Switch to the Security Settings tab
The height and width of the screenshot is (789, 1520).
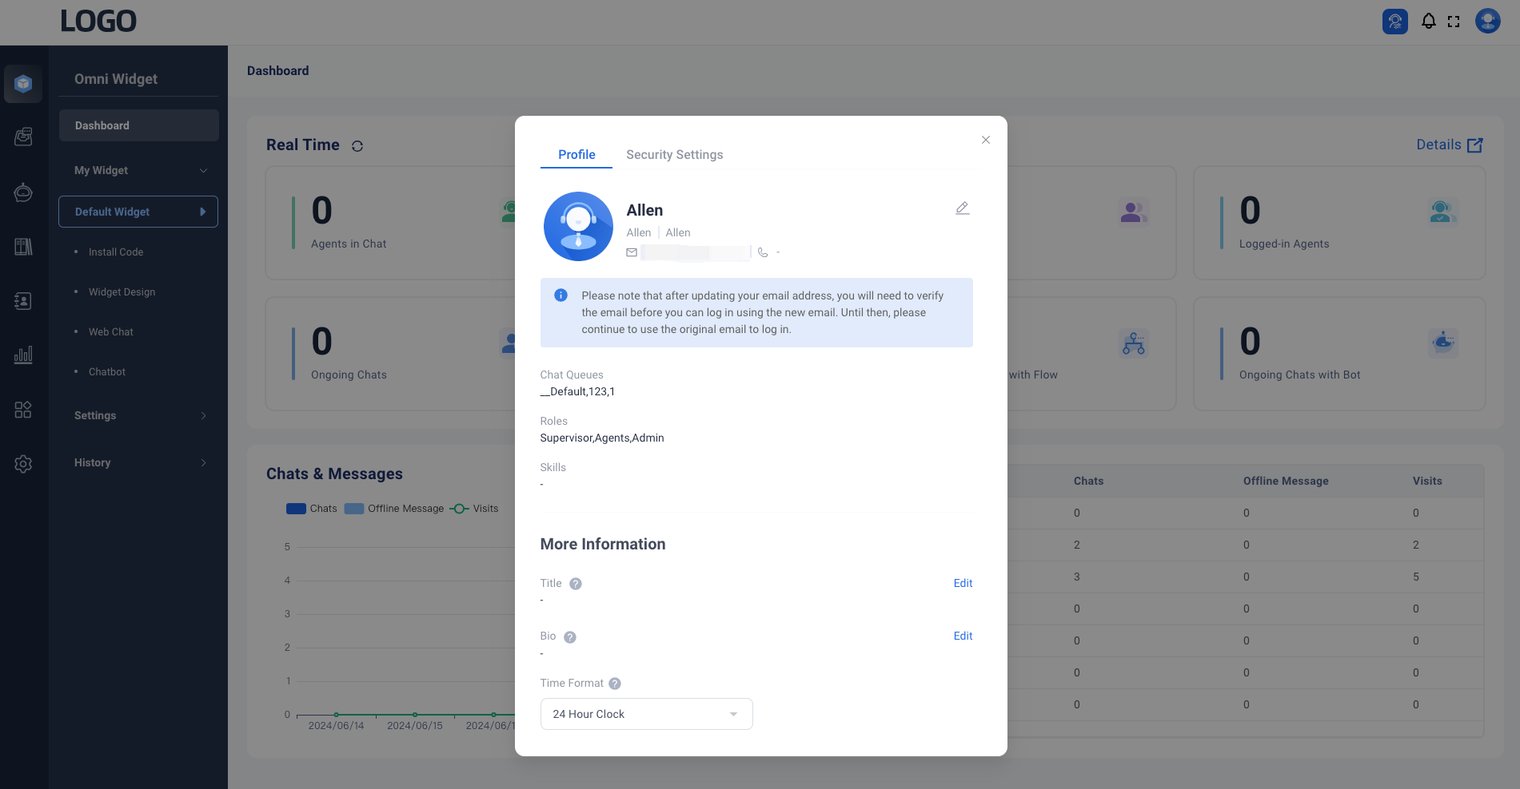(x=674, y=155)
